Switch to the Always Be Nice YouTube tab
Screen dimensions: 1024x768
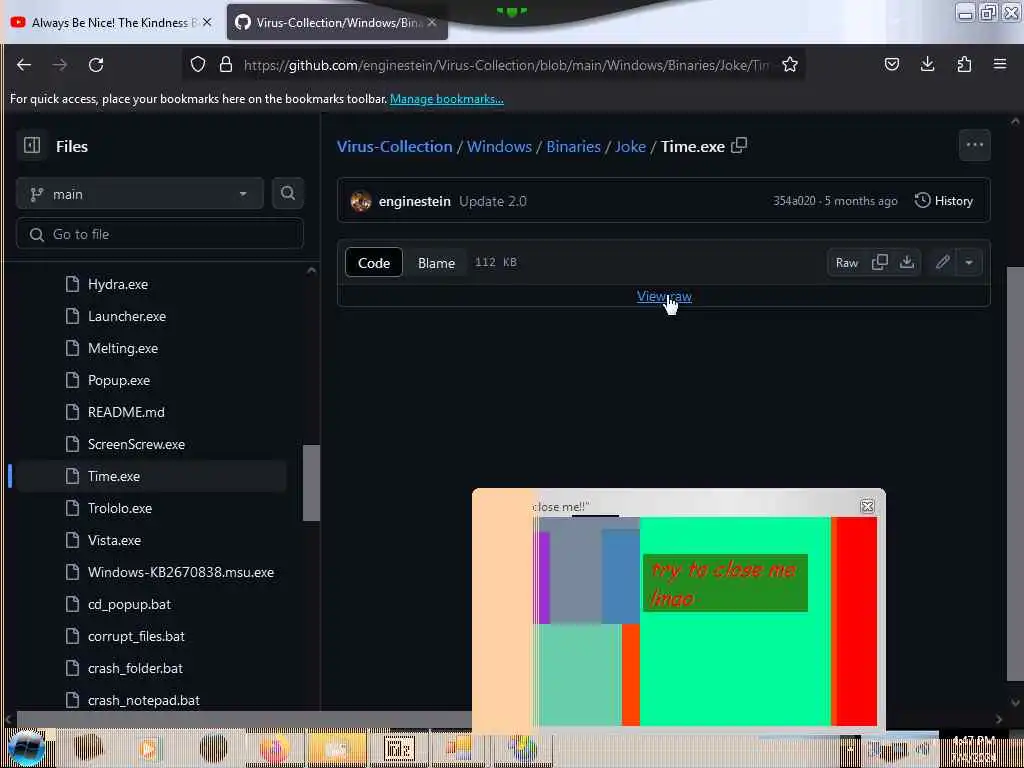pos(113,23)
